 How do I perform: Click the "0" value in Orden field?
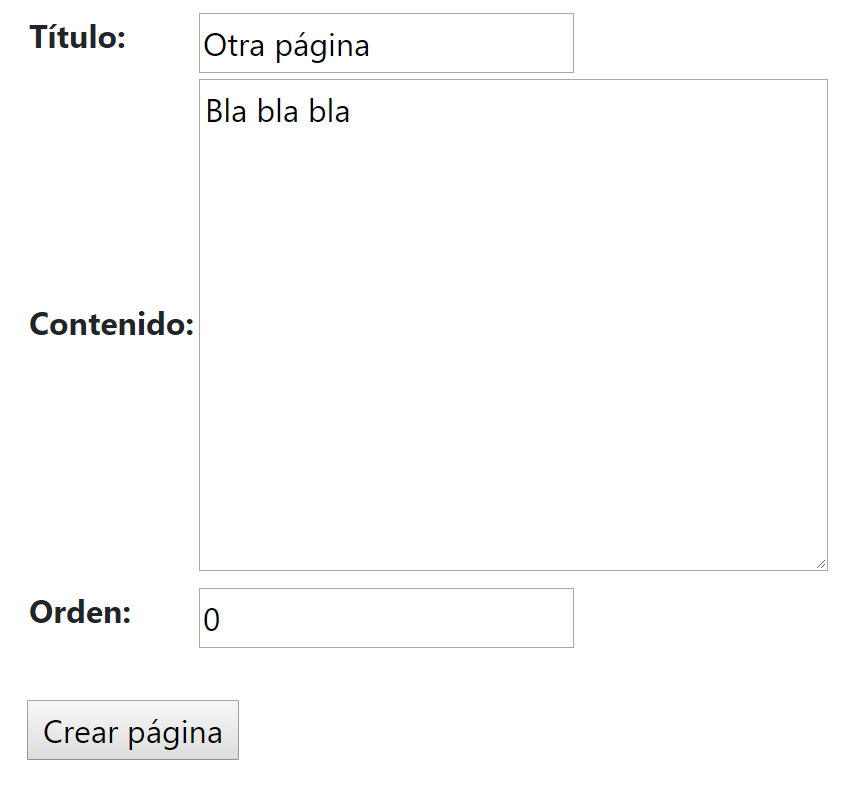212,620
